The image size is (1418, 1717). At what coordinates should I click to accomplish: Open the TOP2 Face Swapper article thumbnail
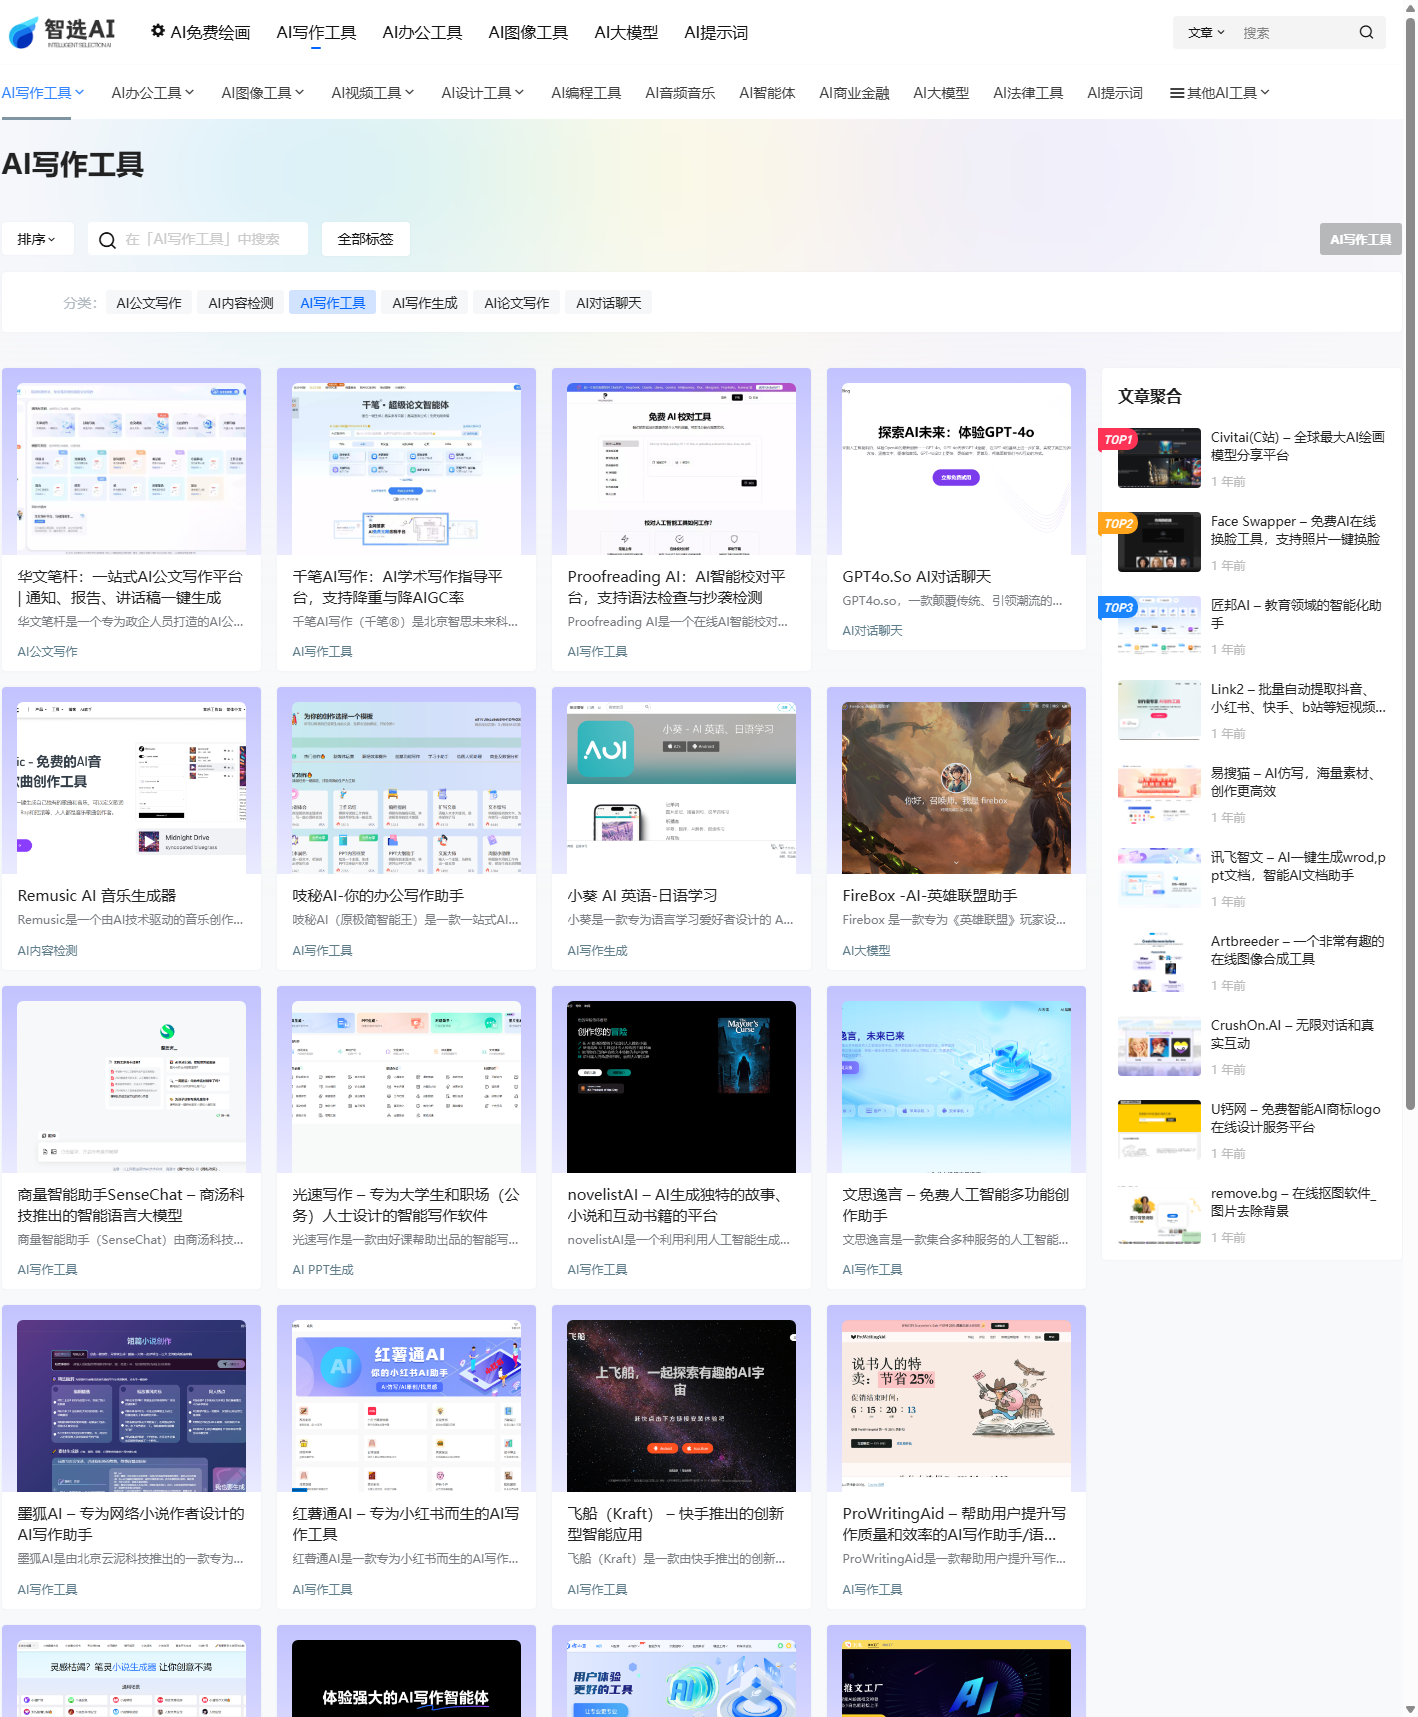tap(1159, 542)
